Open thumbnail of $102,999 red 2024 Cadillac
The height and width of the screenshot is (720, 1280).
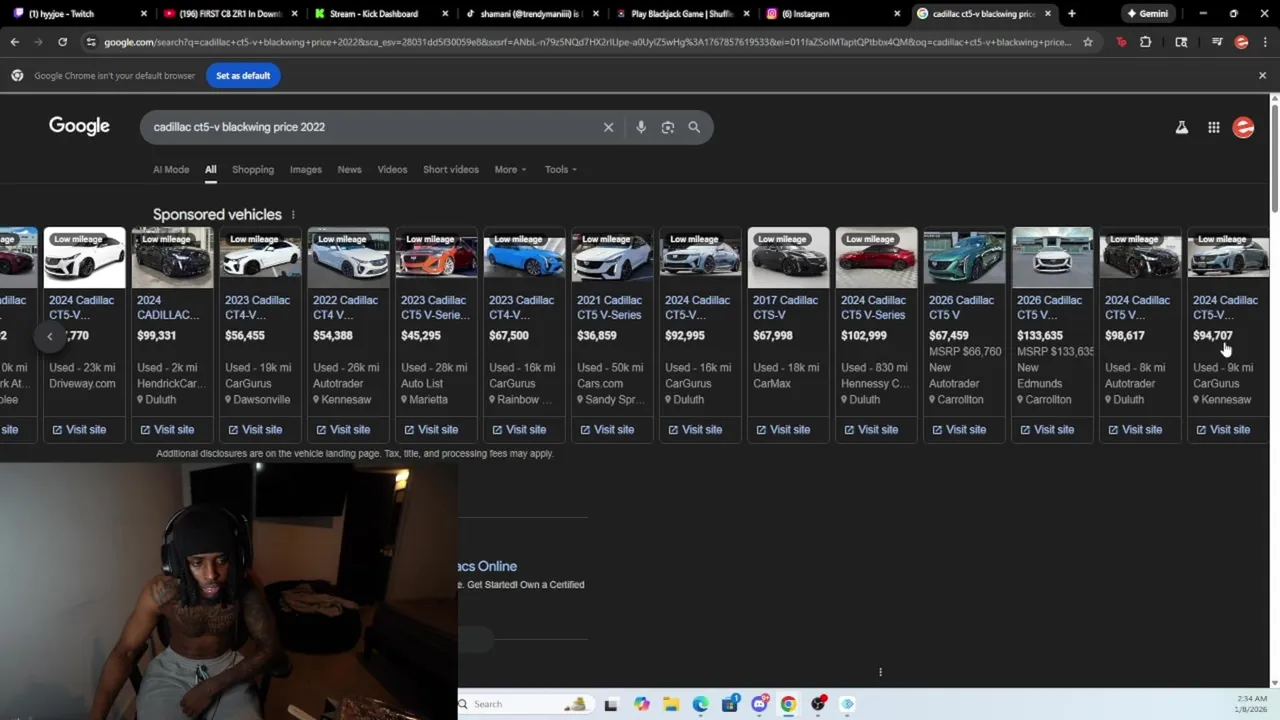(x=876, y=257)
